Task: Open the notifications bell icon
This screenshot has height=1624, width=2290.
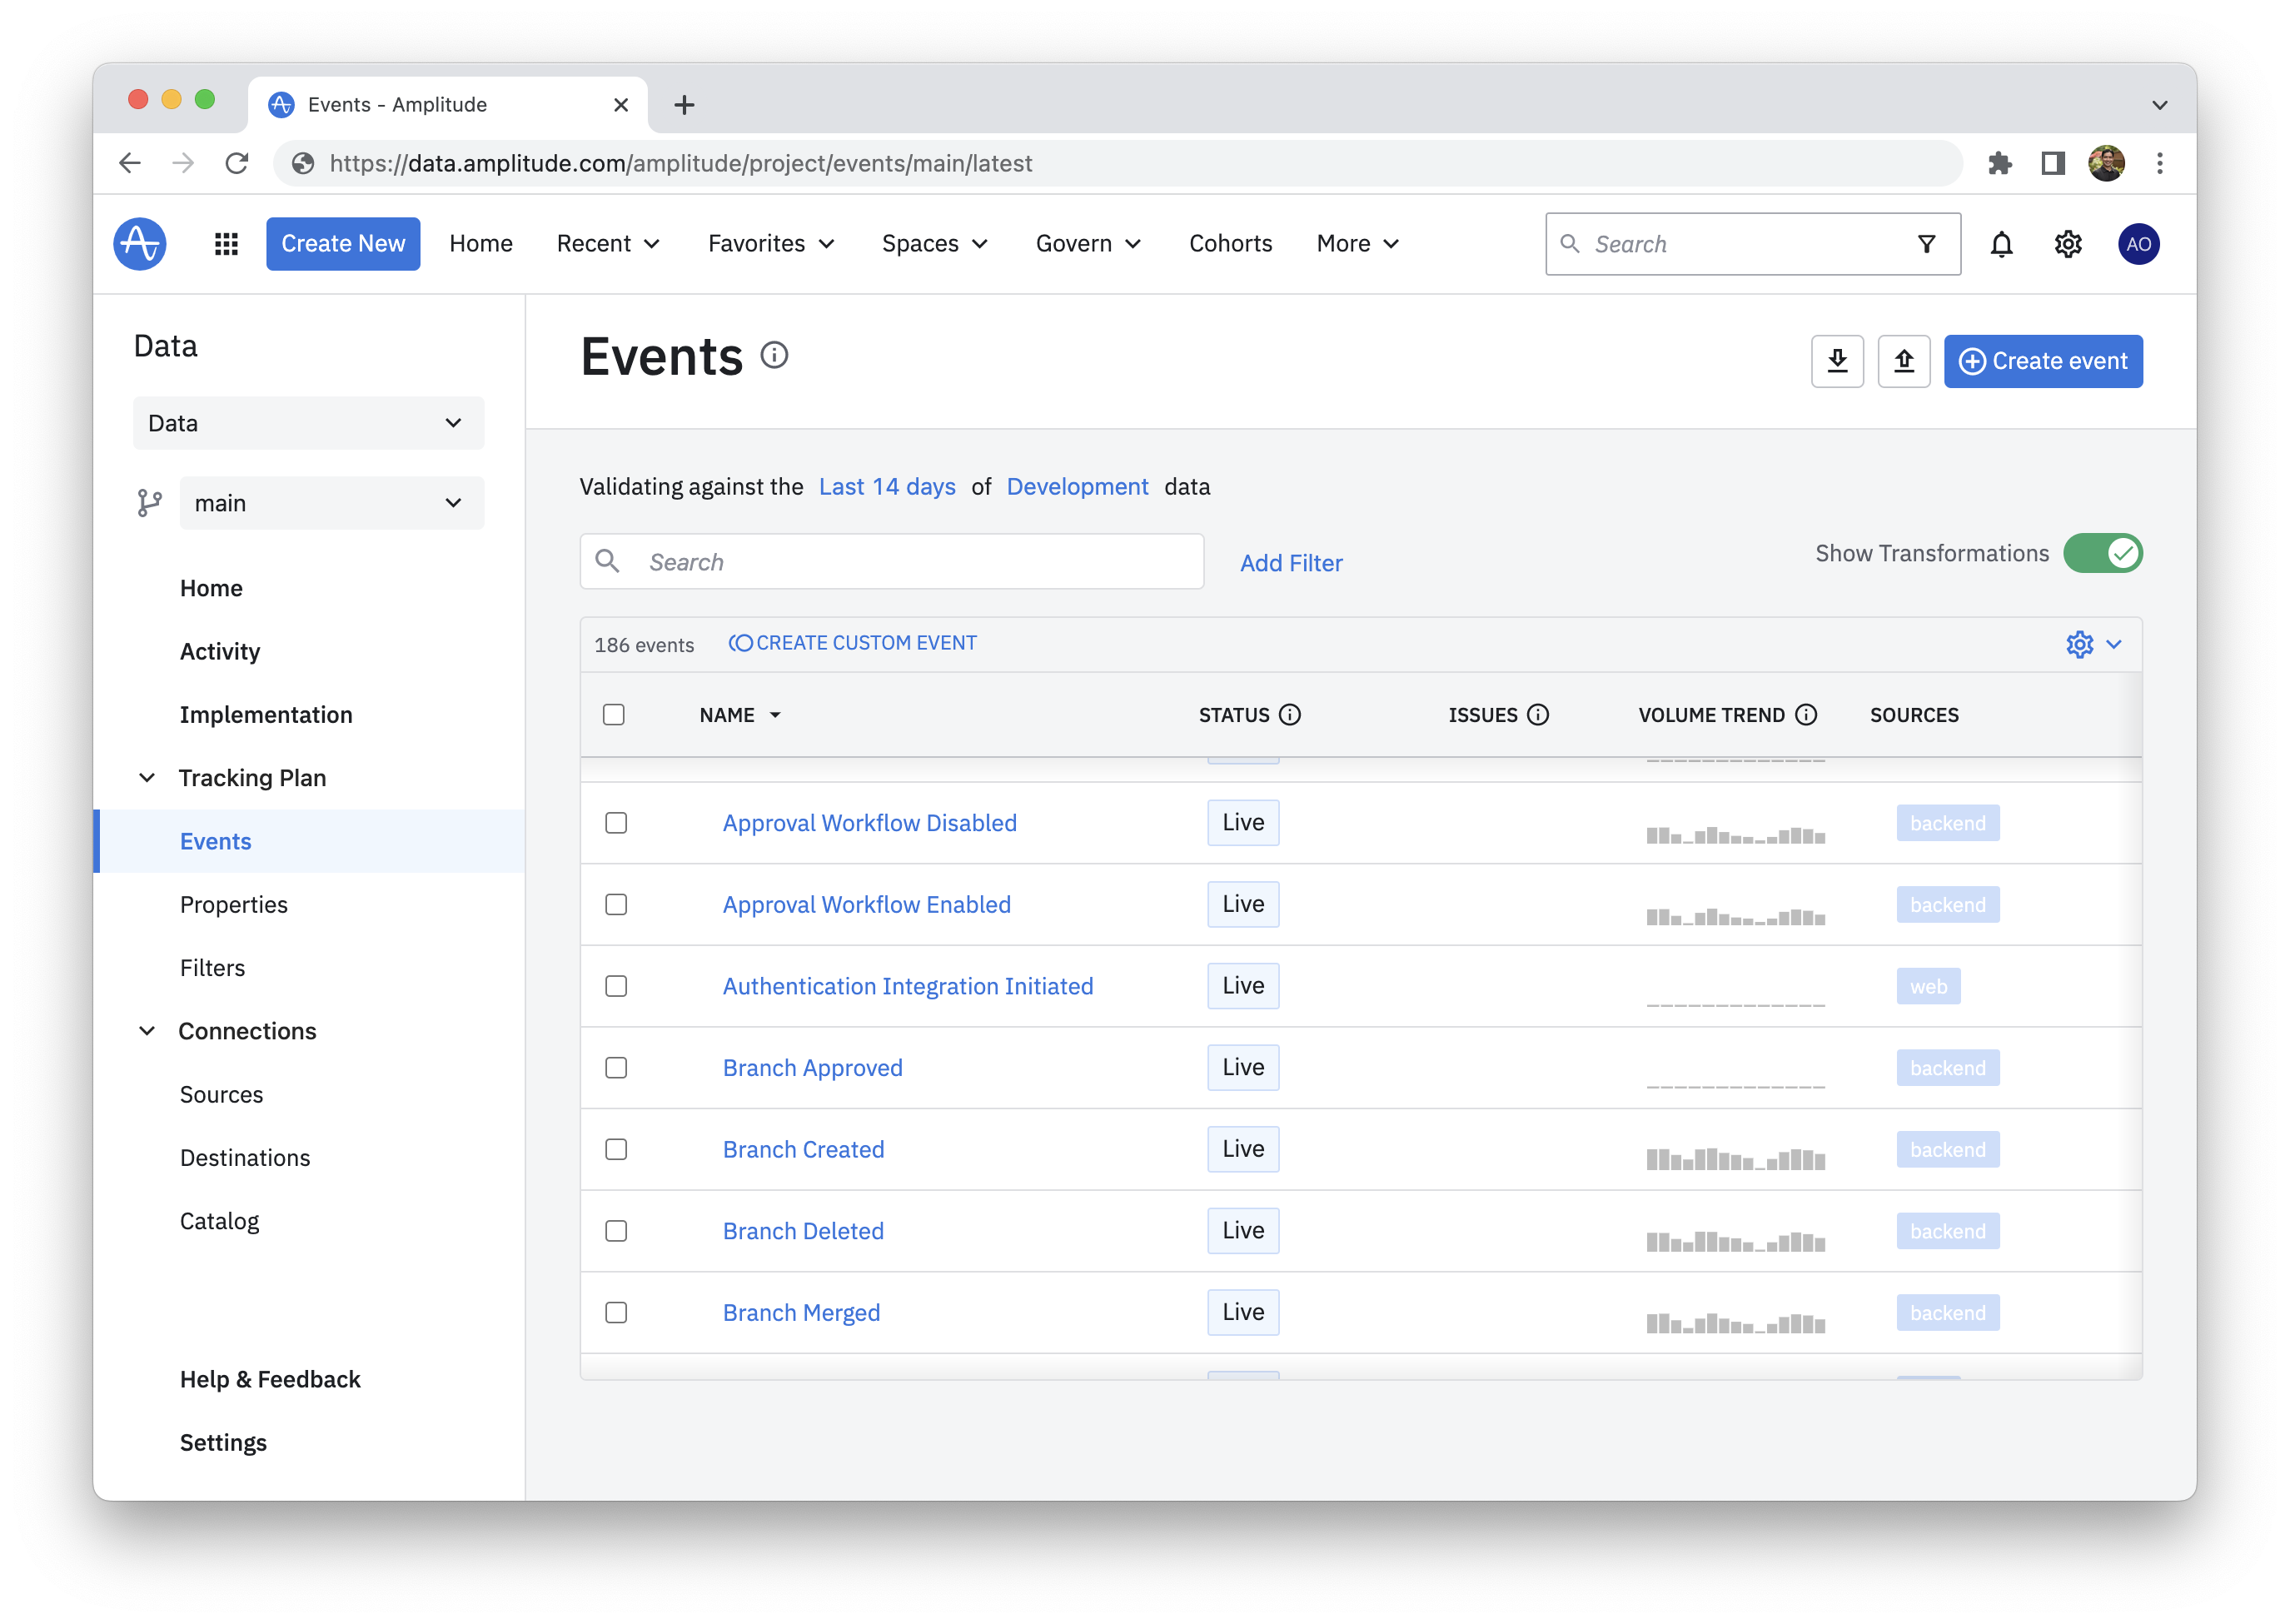Action: pyautogui.click(x=2001, y=244)
